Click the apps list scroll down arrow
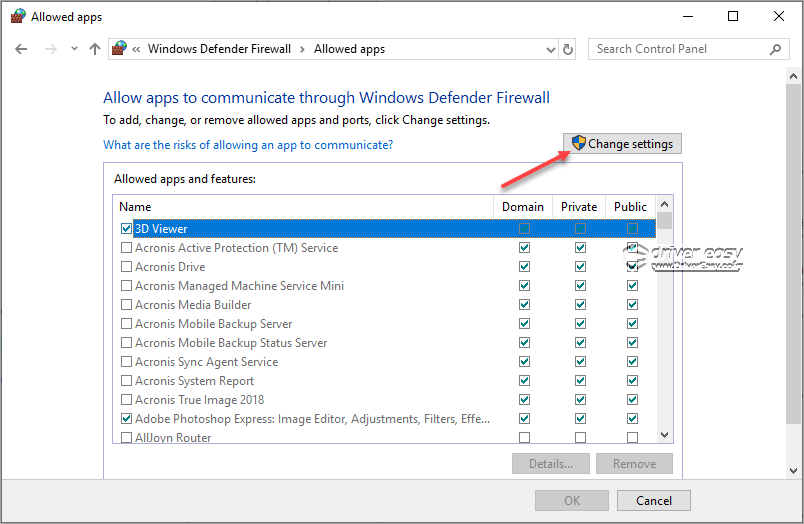This screenshot has width=804, height=524. (x=665, y=435)
